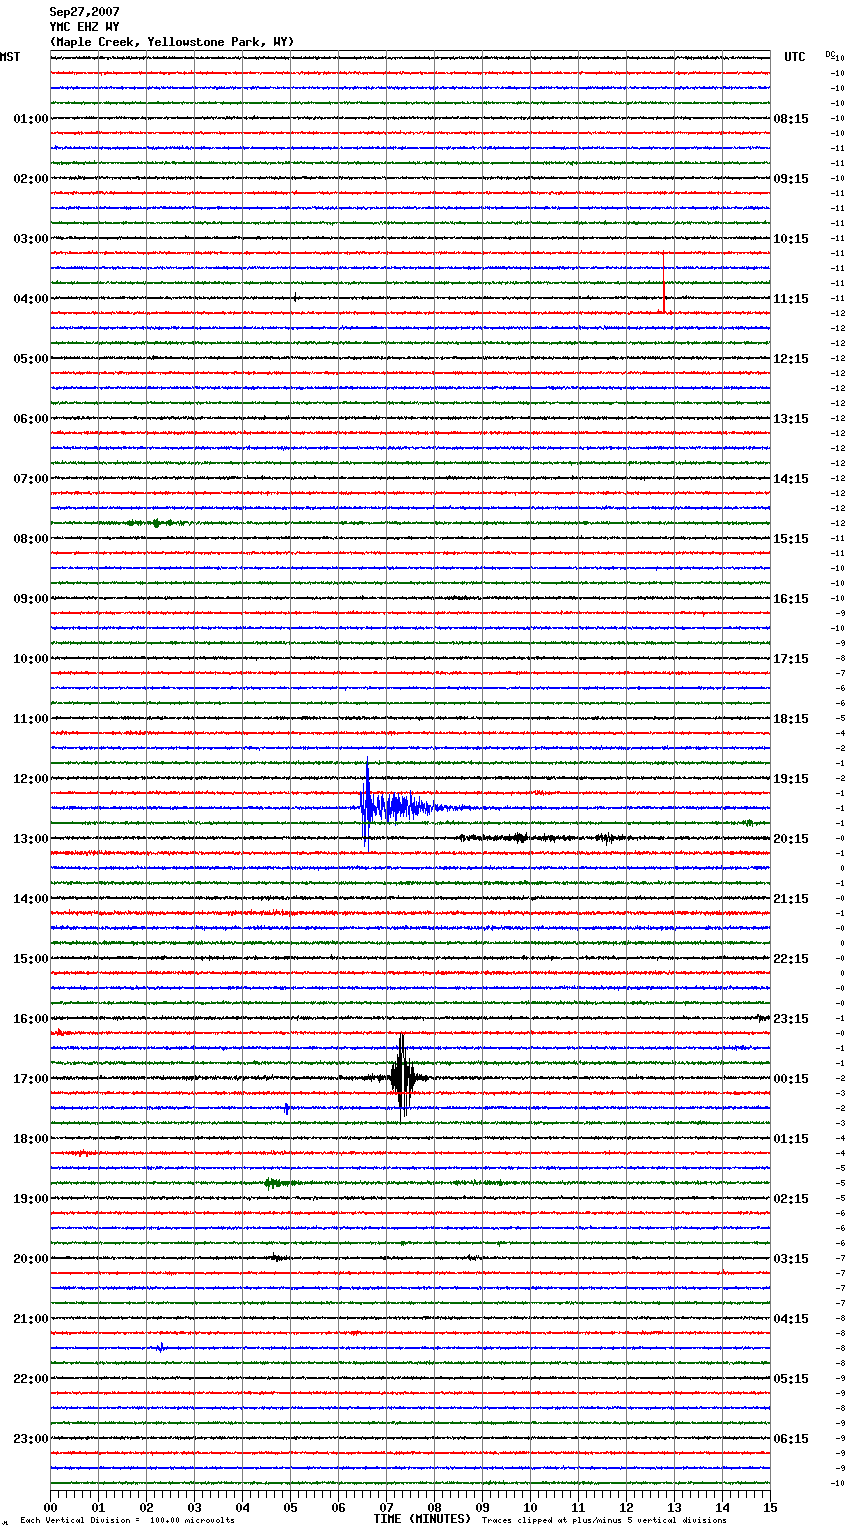Image resolution: width=850 pixels, height=1534 pixels.
Task: Click the 02:15 UTC time label
Action: click(791, 1199)
